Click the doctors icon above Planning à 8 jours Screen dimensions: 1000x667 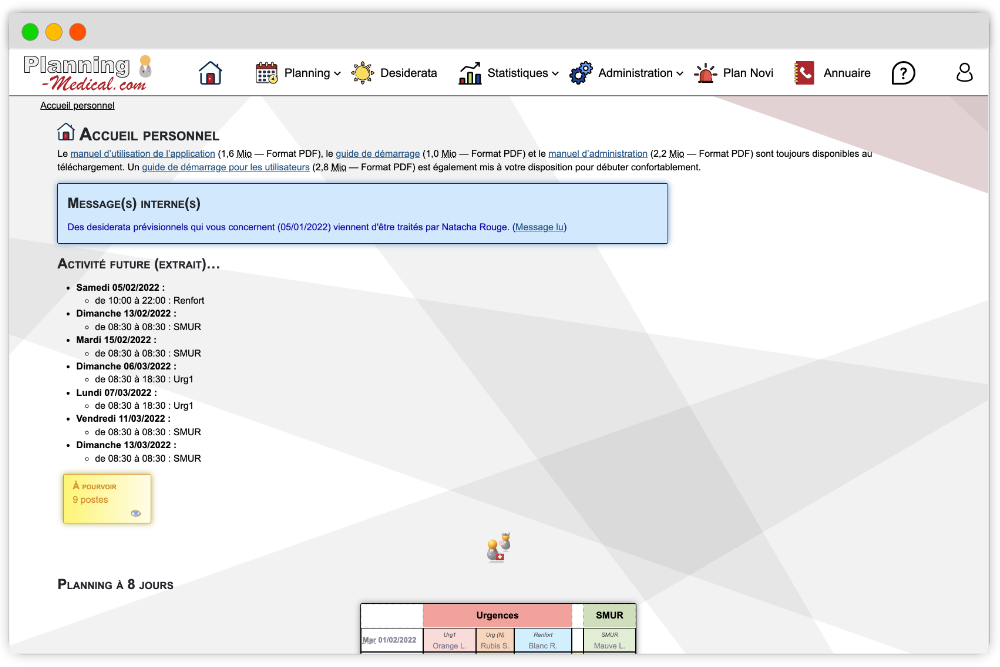(x=499, y=546)
